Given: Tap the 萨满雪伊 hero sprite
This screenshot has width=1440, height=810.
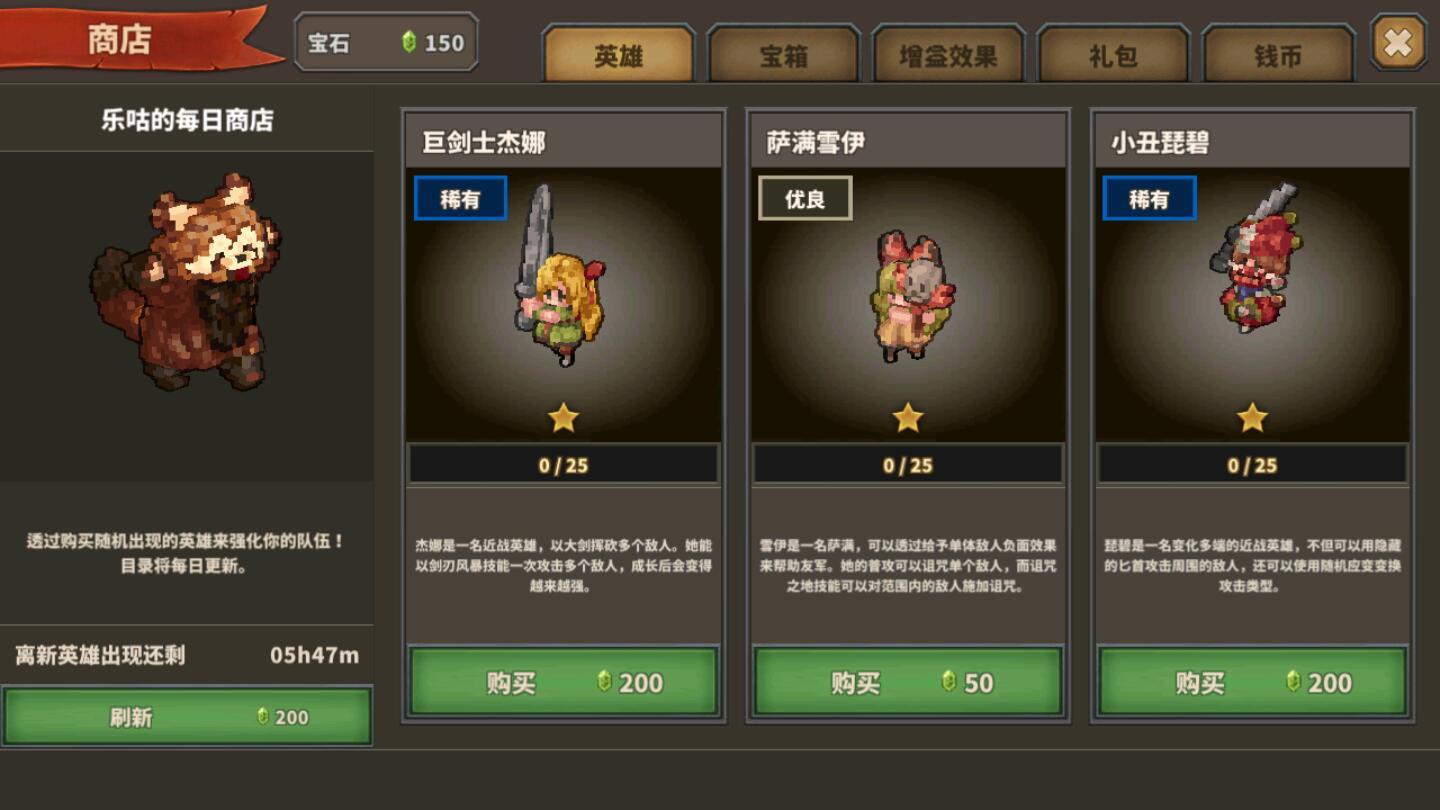Looking at the screenshot, I should pos(911,295).
